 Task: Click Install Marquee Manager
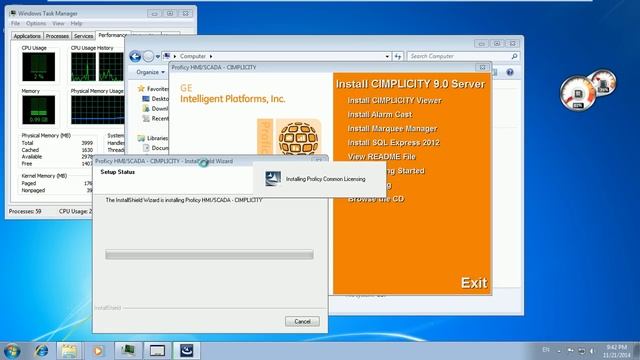[x=392, y=129]
